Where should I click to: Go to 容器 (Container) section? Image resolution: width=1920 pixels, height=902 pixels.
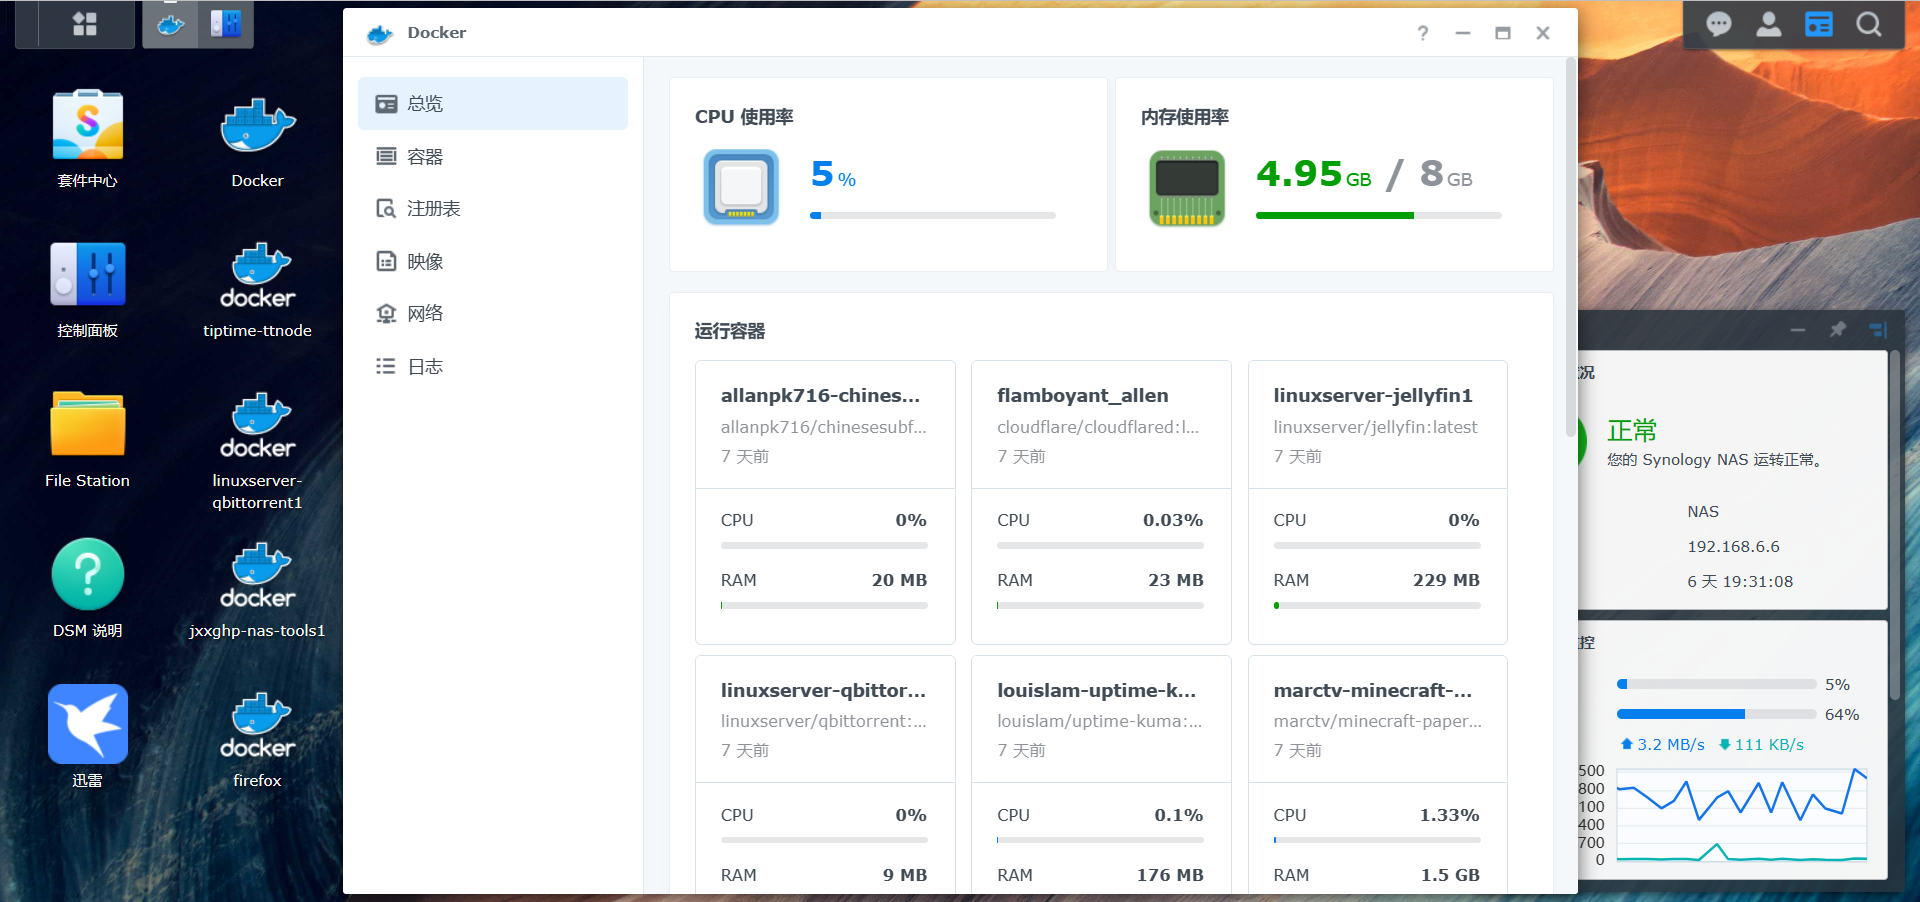[493, 156]
